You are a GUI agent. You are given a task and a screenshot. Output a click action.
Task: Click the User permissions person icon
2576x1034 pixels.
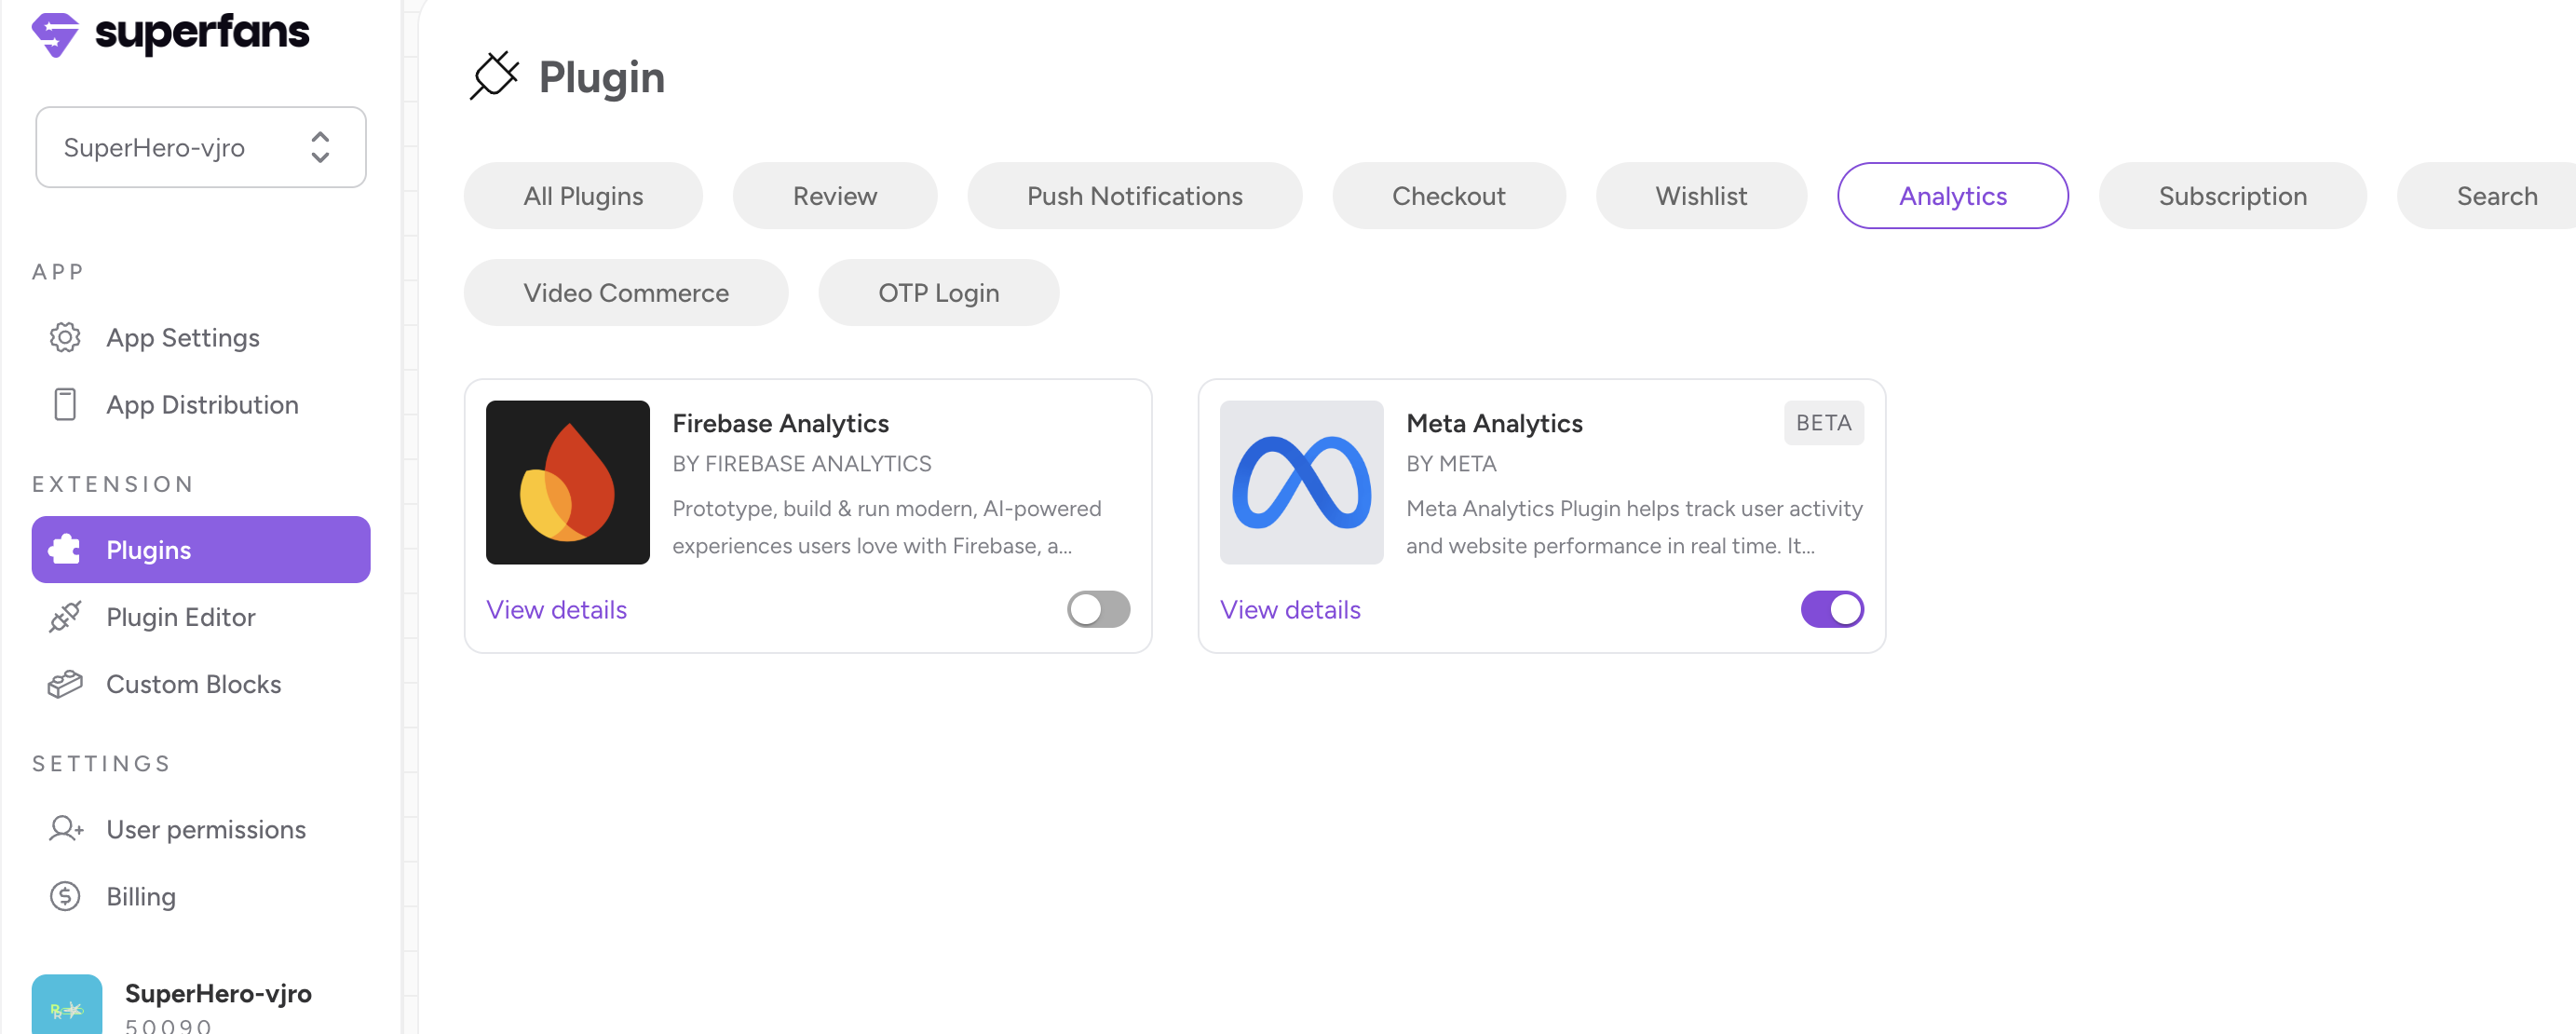65,829
